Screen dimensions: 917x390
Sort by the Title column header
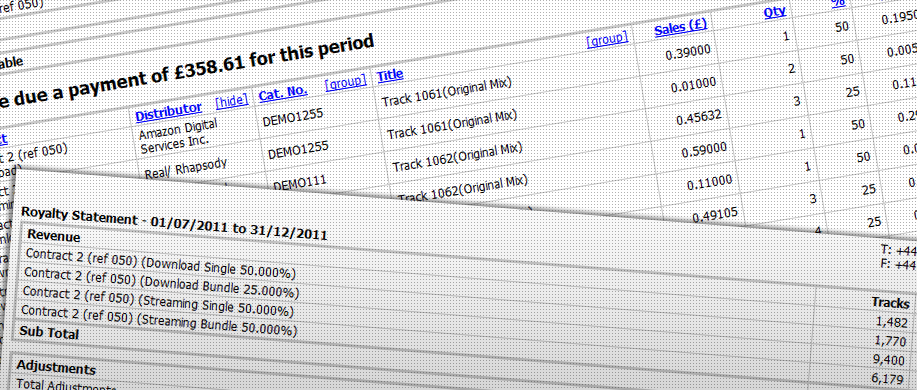pos(390,75)
